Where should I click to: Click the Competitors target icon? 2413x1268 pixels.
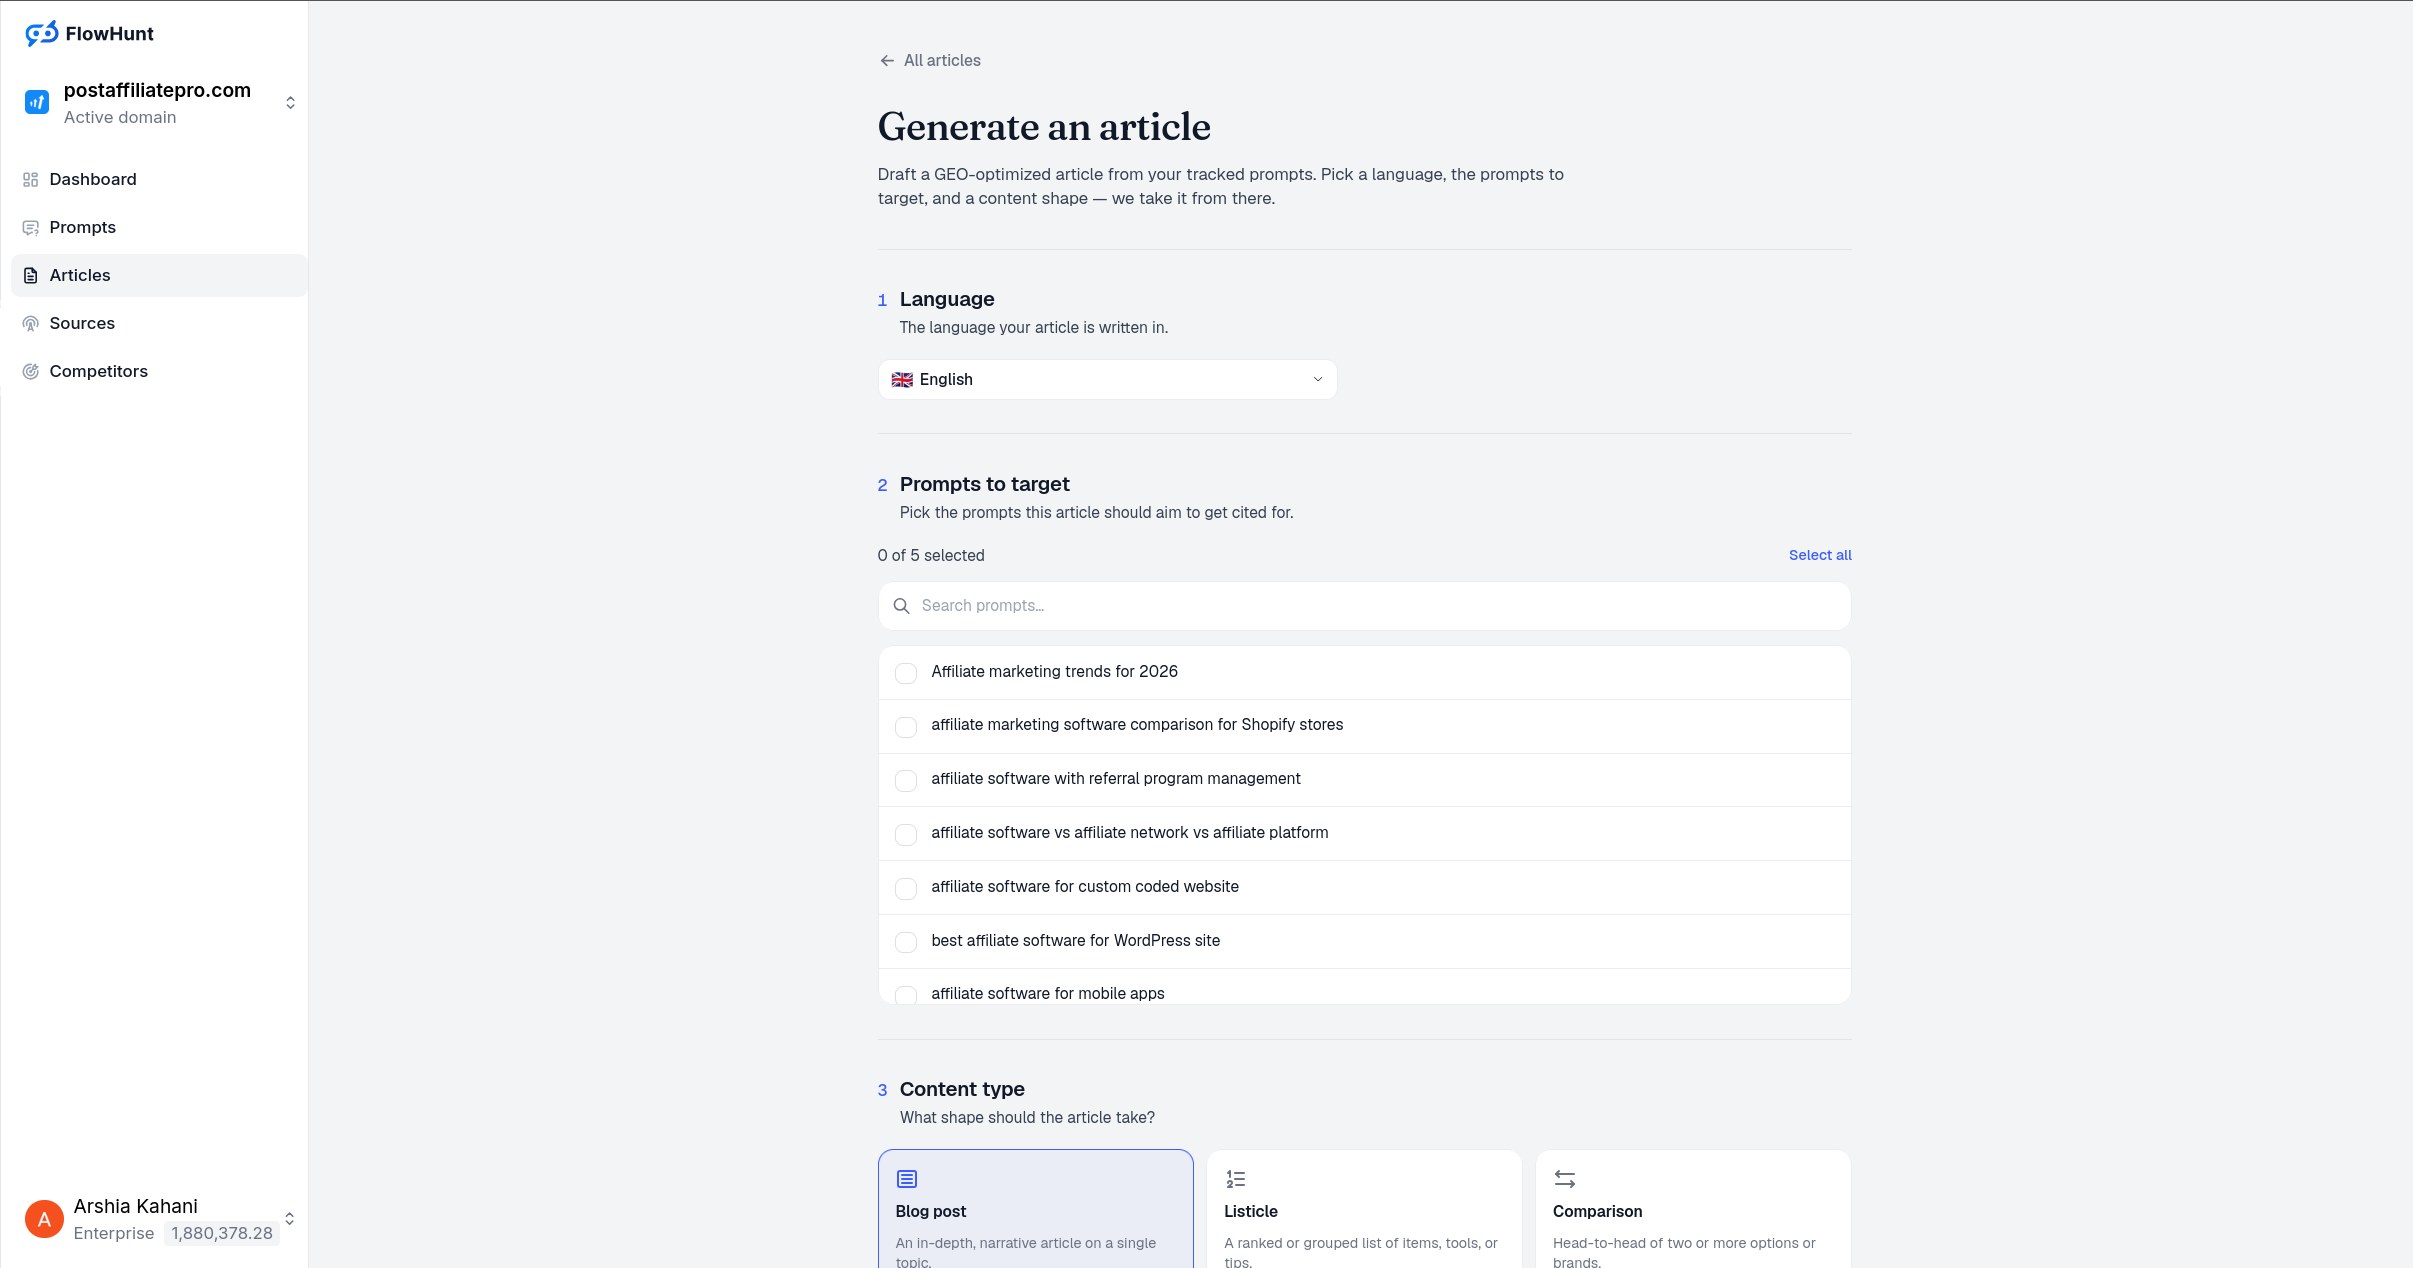point(31,372)
